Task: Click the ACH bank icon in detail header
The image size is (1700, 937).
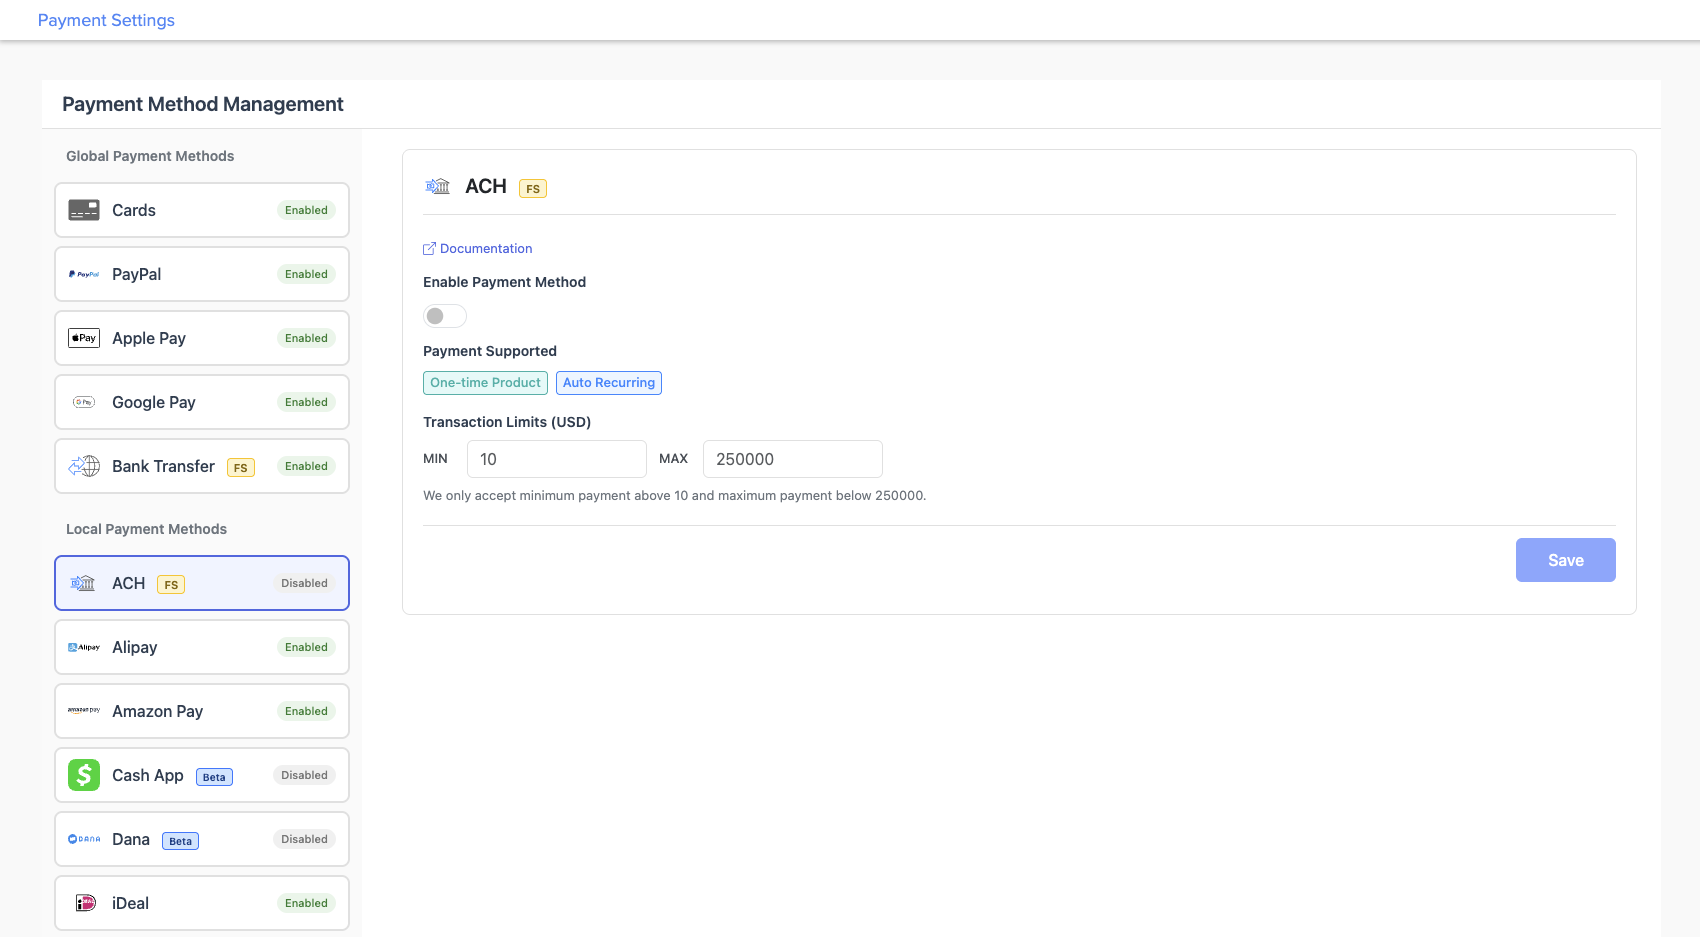Action: 438,186
